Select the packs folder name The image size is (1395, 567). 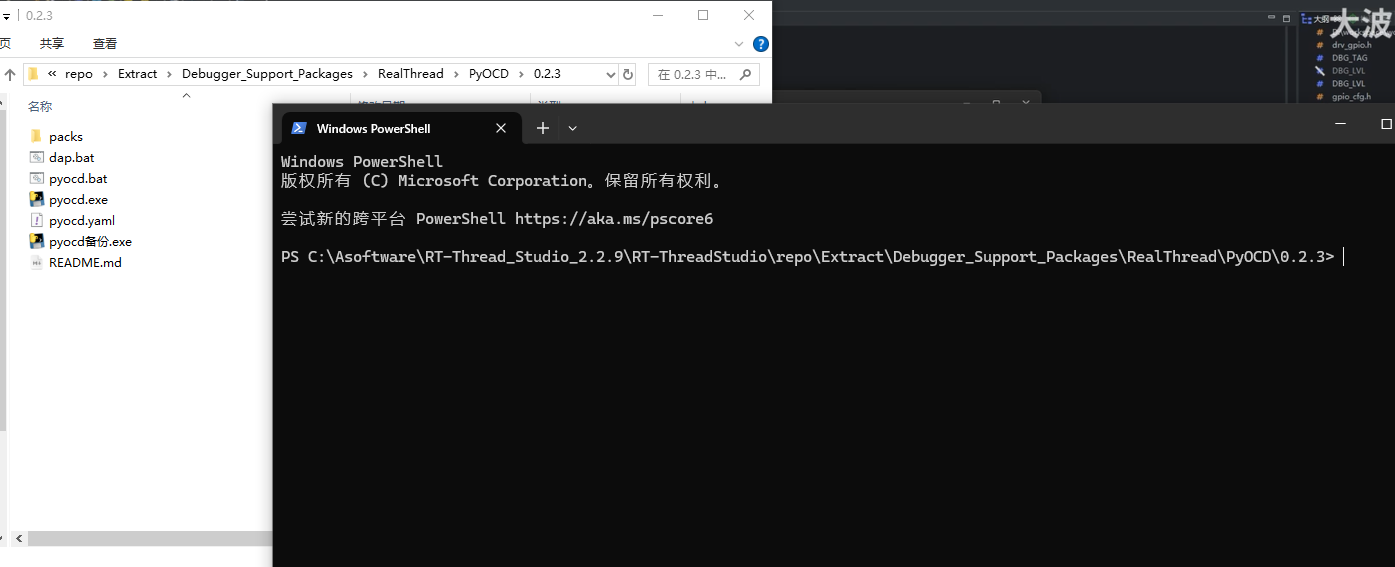point(66,137)
